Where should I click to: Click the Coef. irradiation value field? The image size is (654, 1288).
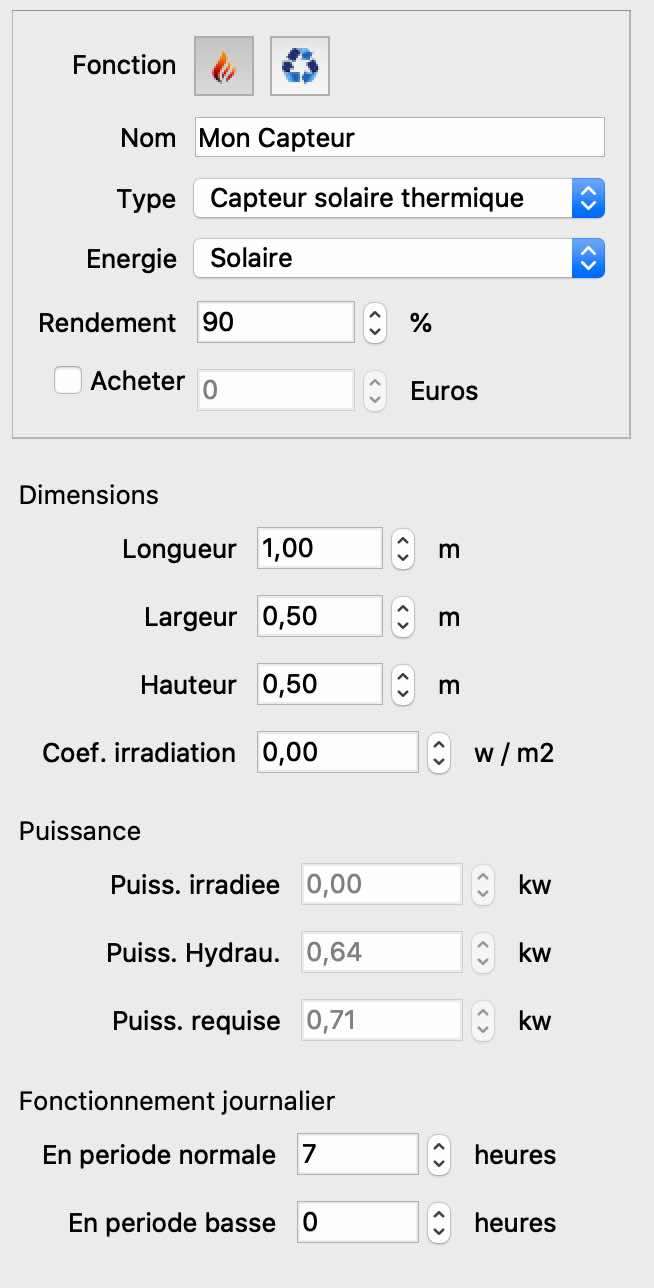click(x=337, y=752)
